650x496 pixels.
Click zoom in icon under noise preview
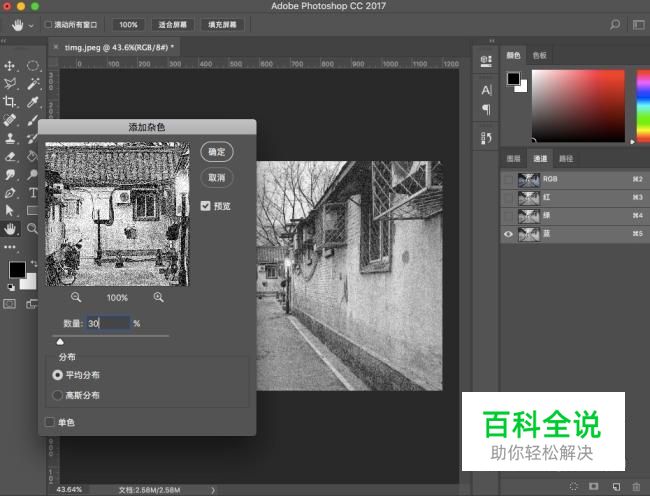click(158, 297)
